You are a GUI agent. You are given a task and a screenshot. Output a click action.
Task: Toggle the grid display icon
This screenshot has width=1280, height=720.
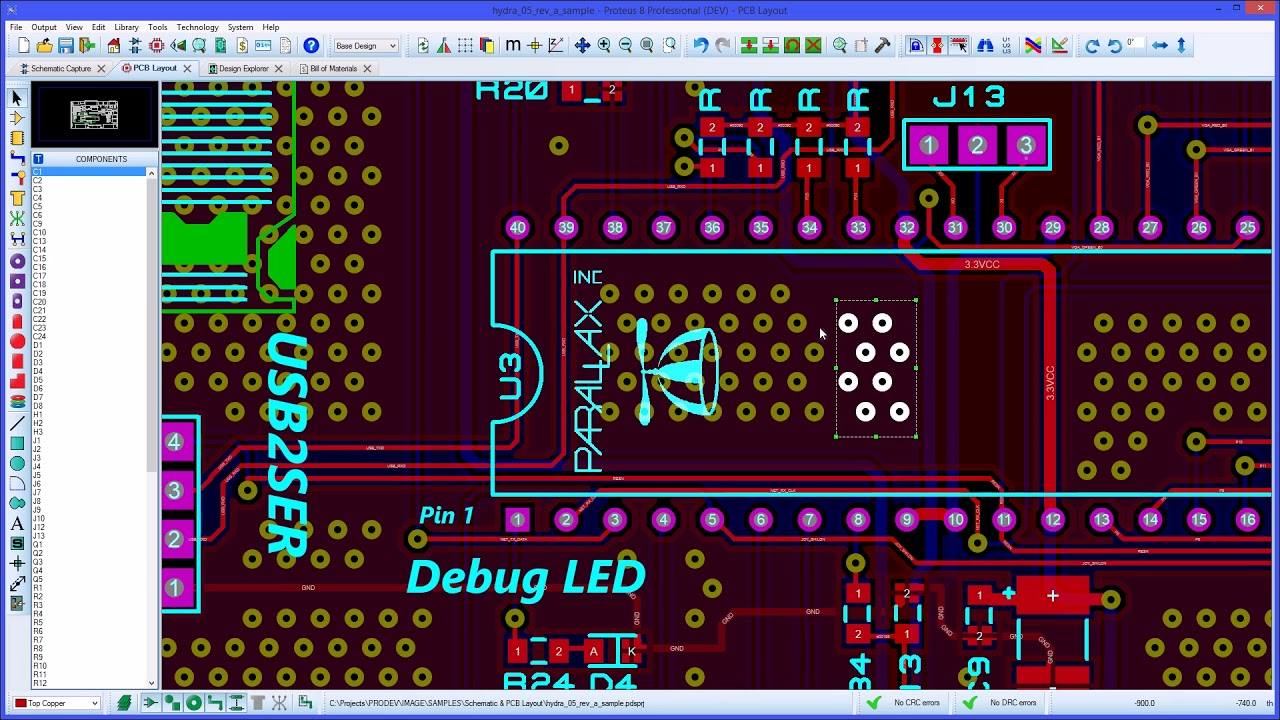465,45
